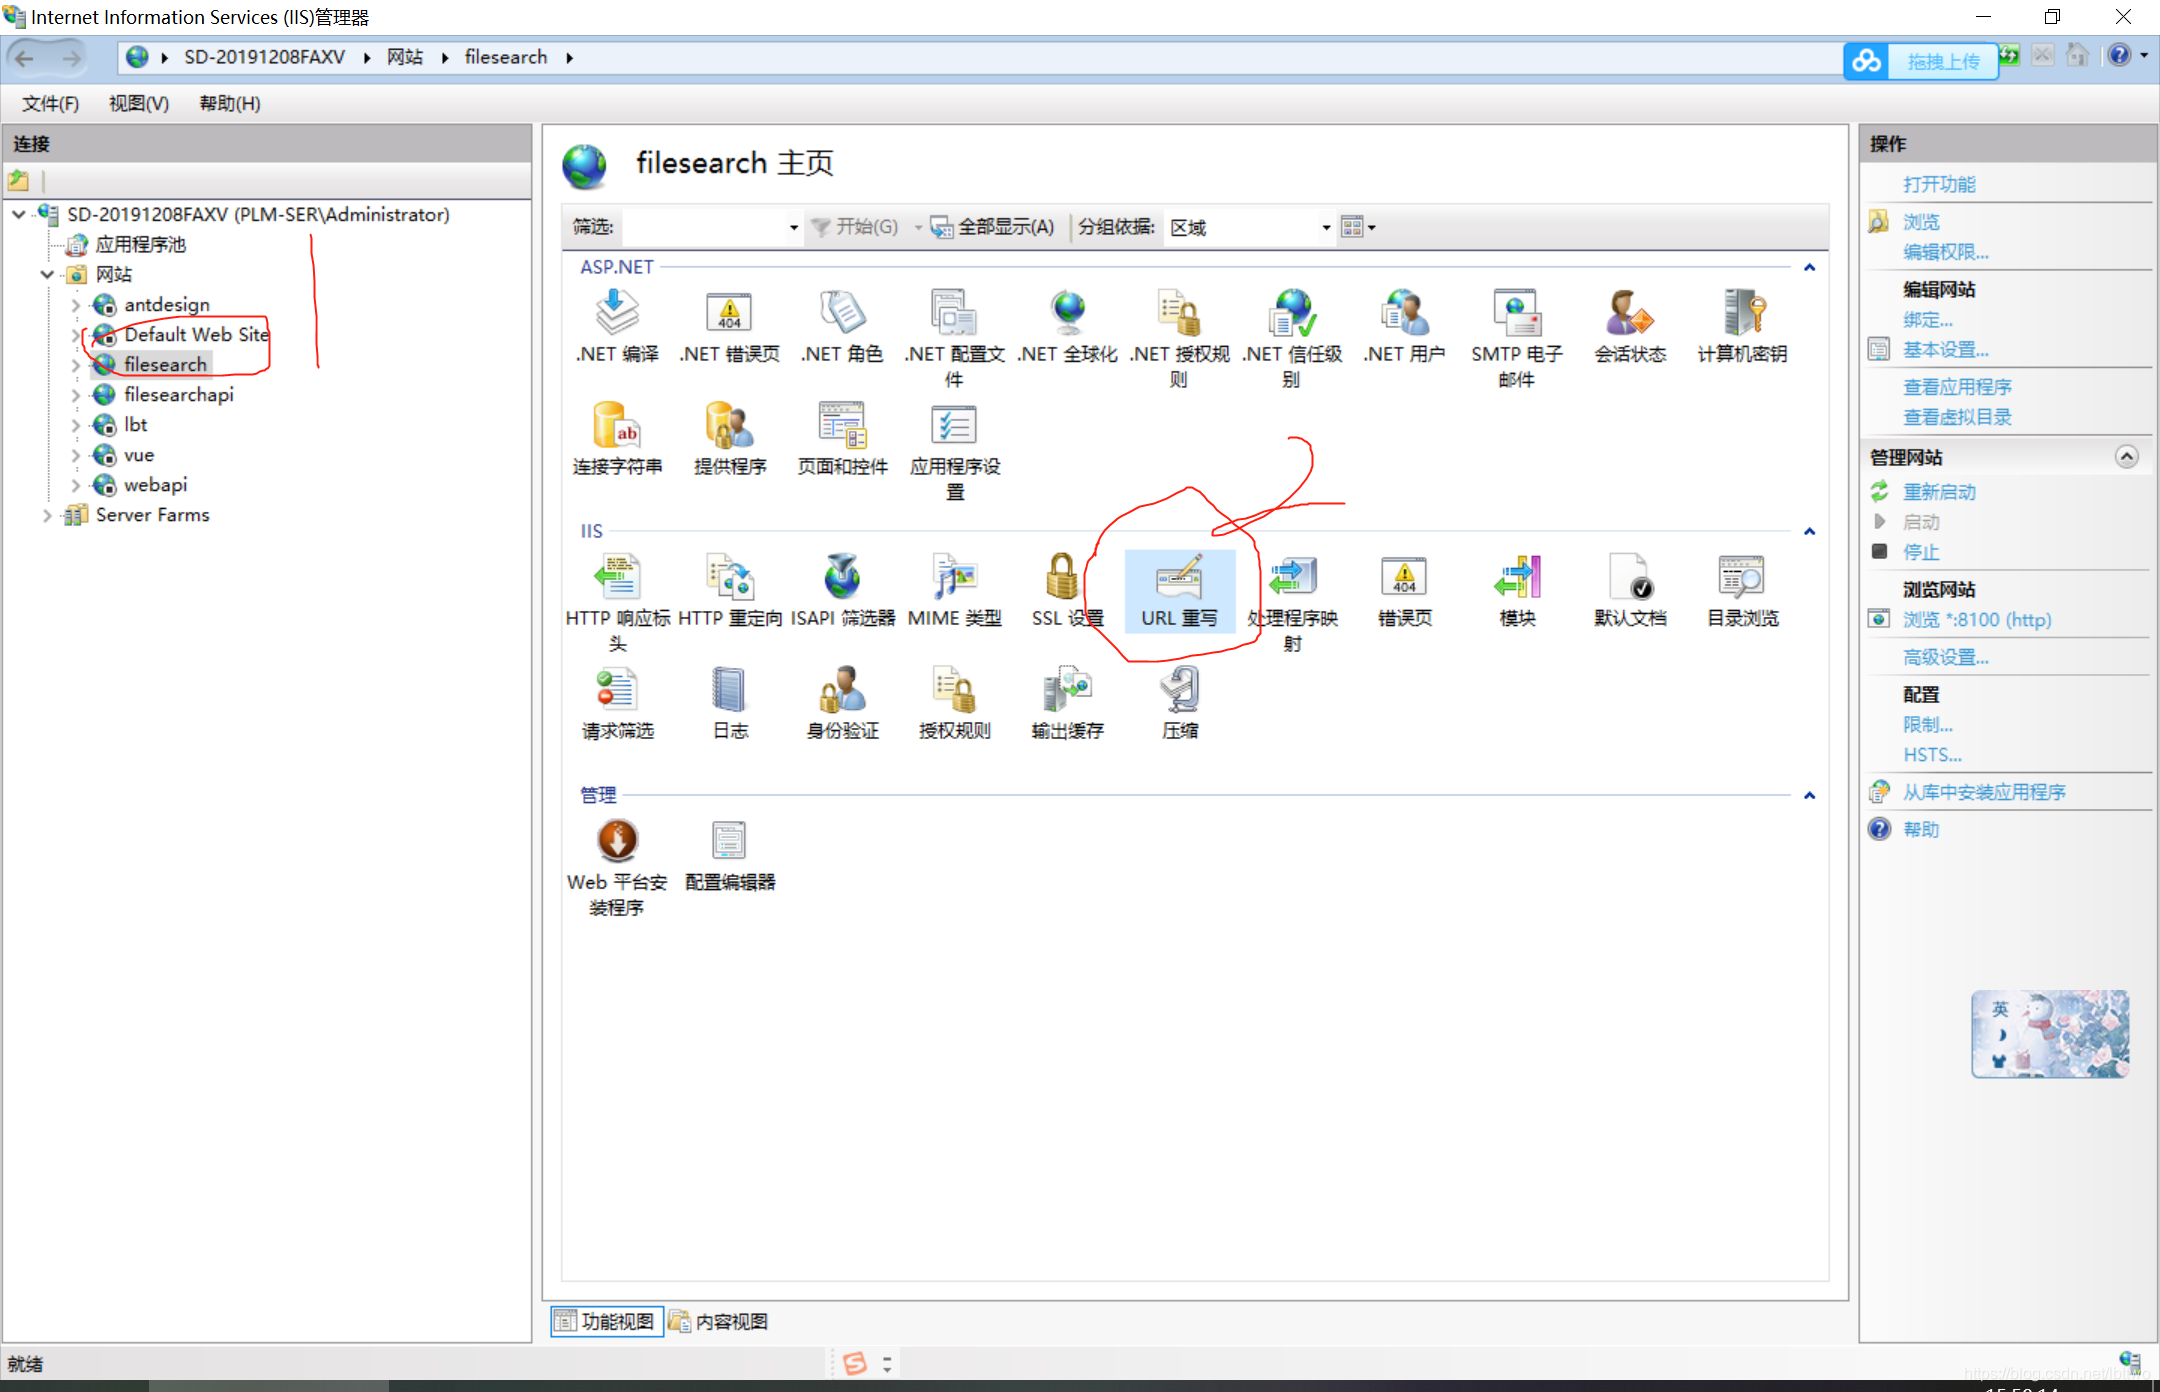Screen dimensions: 2160x1392
Task: Click the back navigation arrow
Action: (25, 58)
